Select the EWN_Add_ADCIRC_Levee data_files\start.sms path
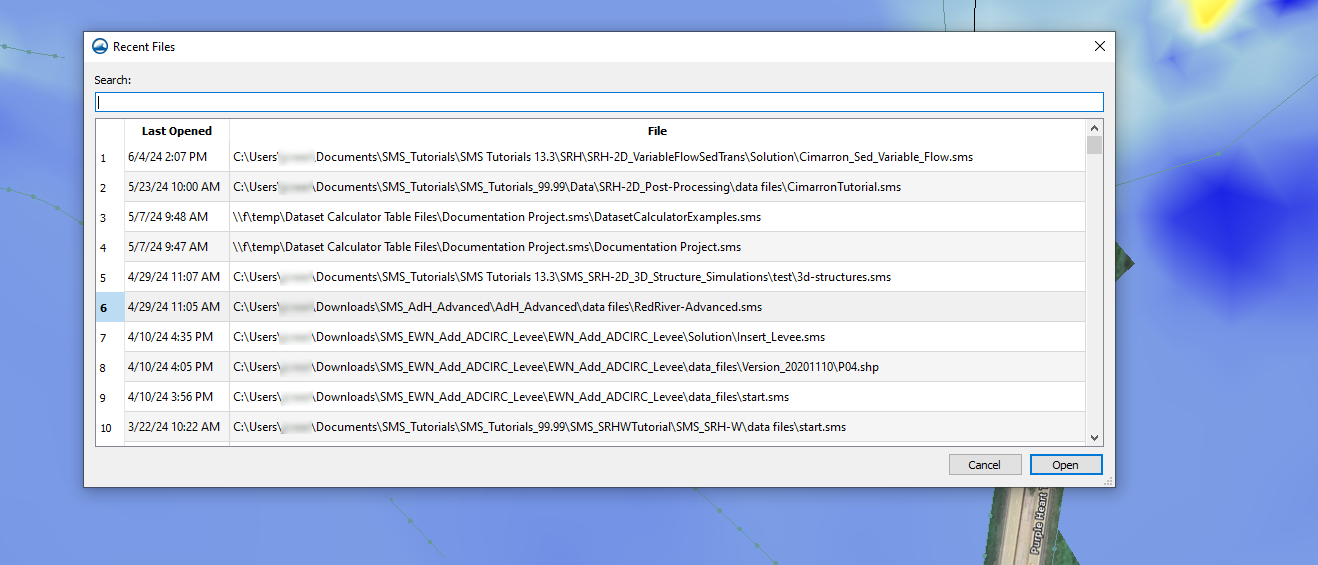 point(511,397)
